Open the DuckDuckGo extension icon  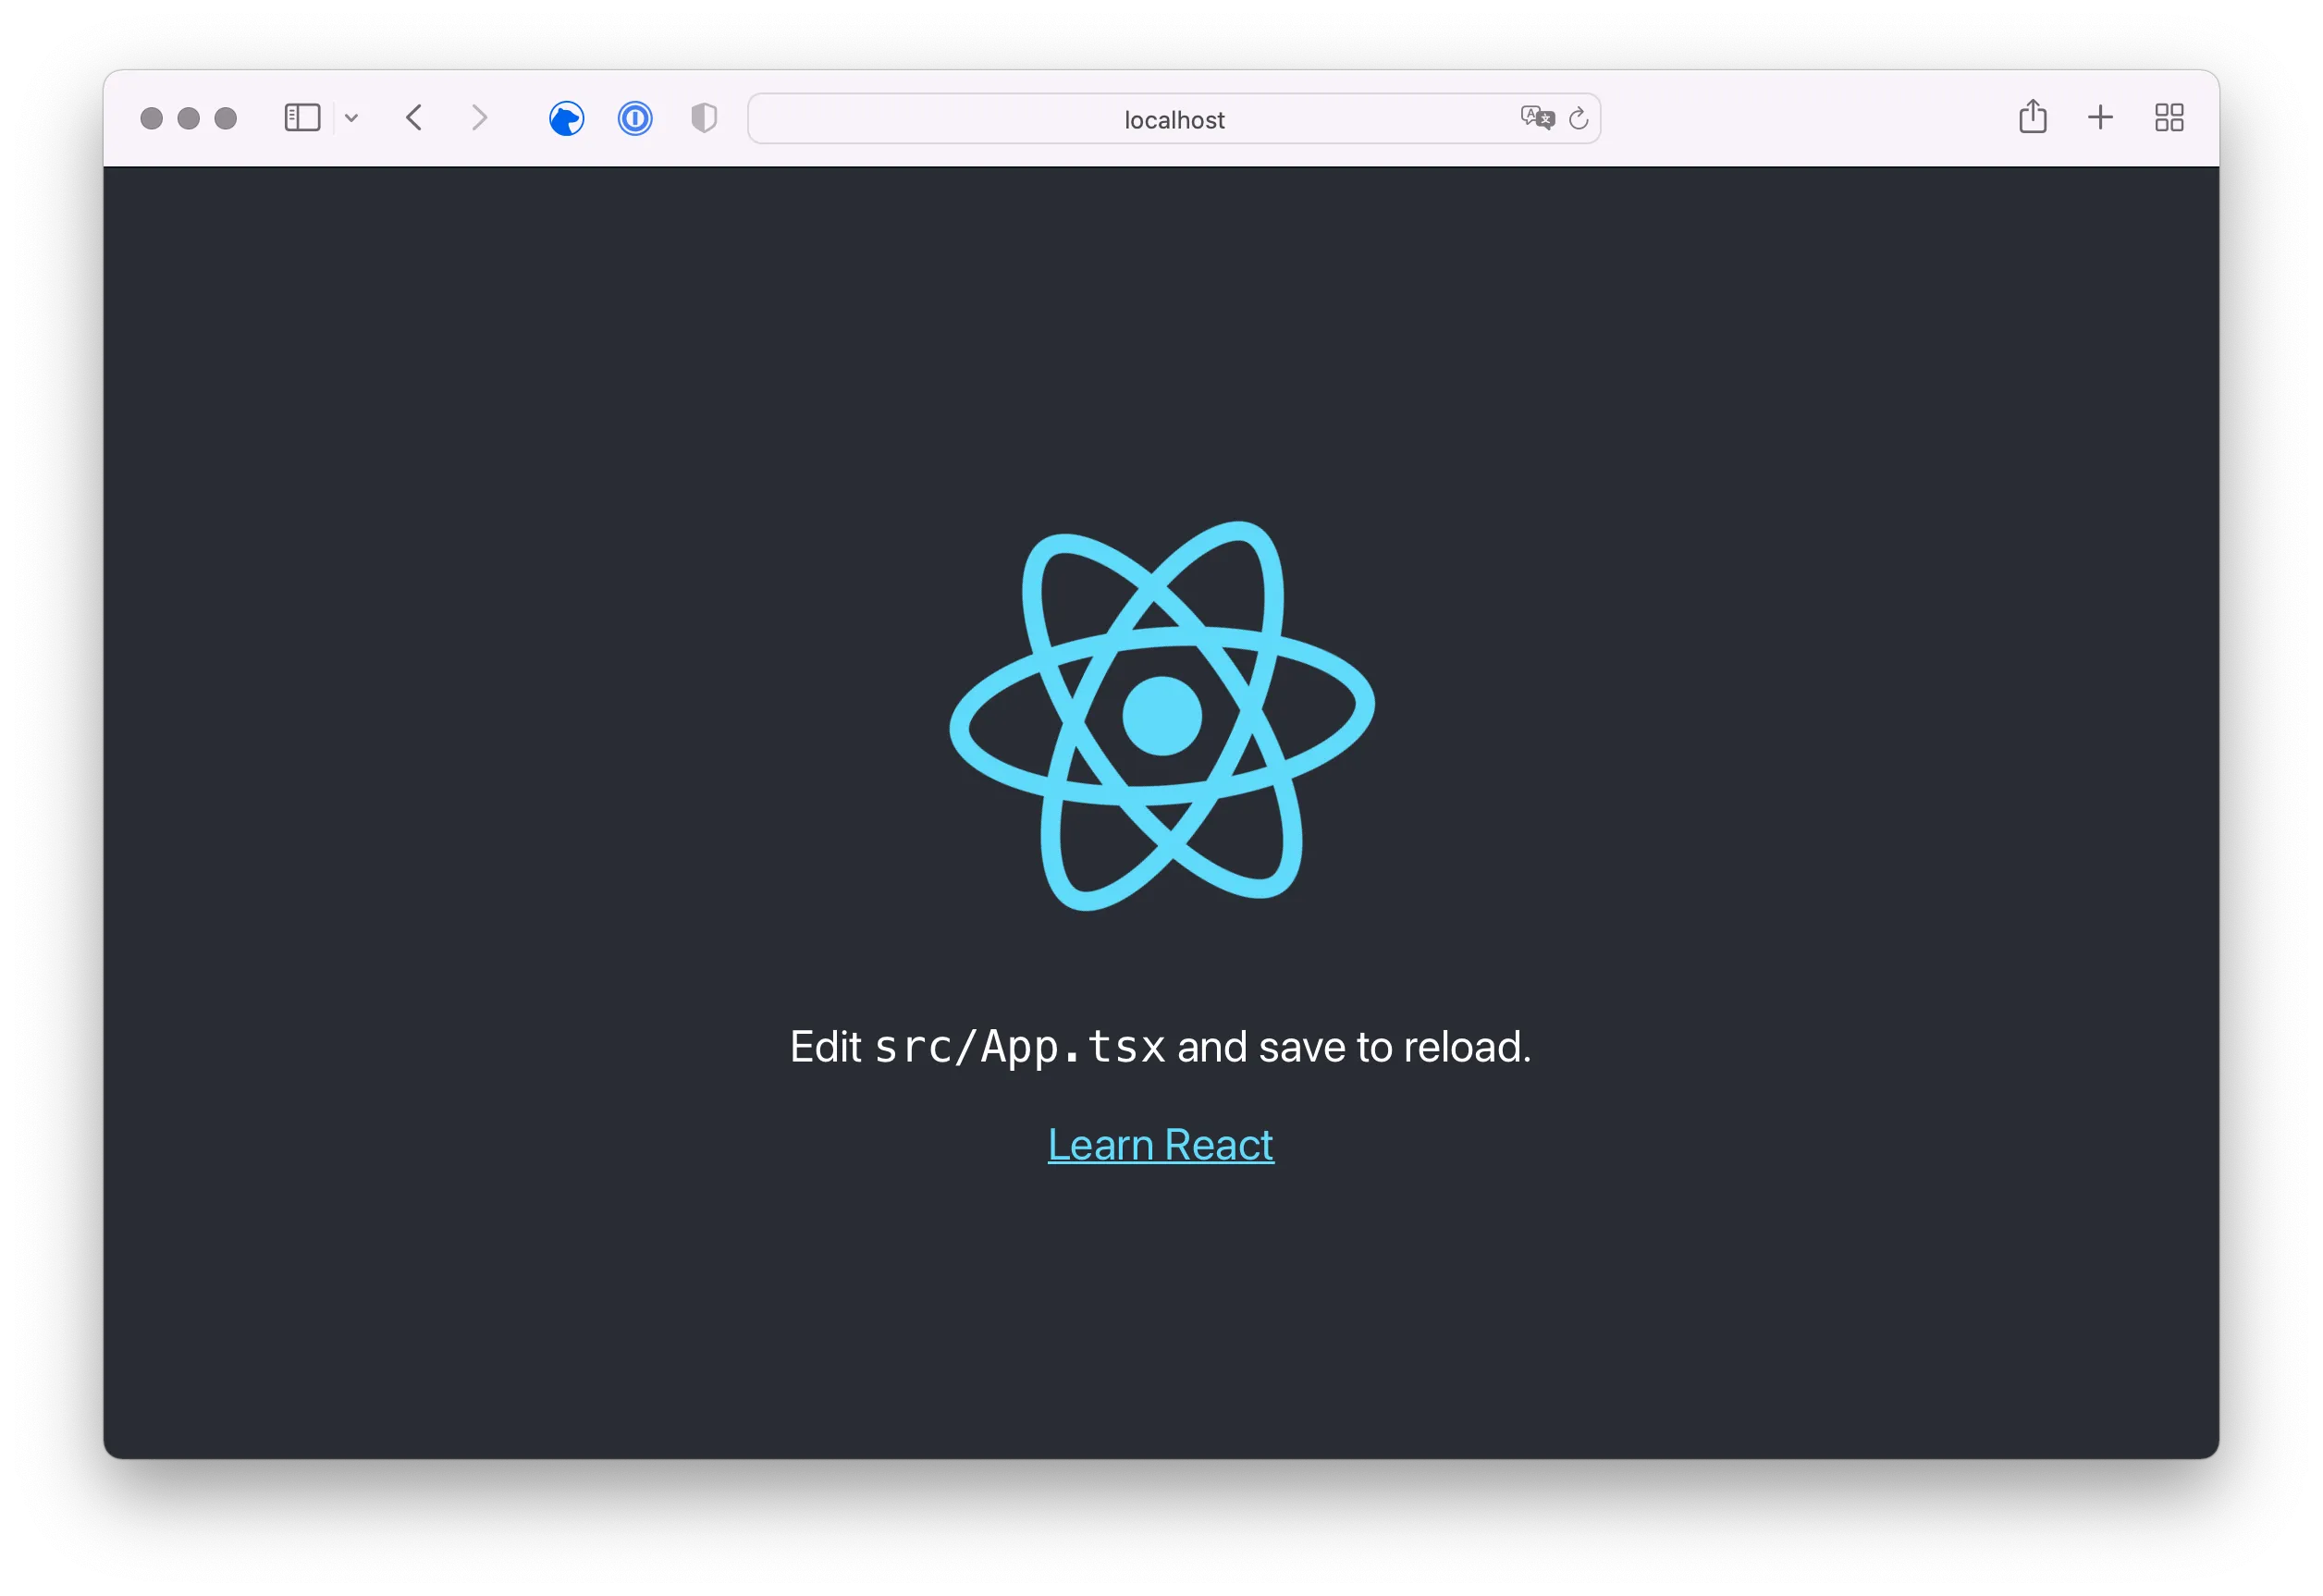point(566,118)
